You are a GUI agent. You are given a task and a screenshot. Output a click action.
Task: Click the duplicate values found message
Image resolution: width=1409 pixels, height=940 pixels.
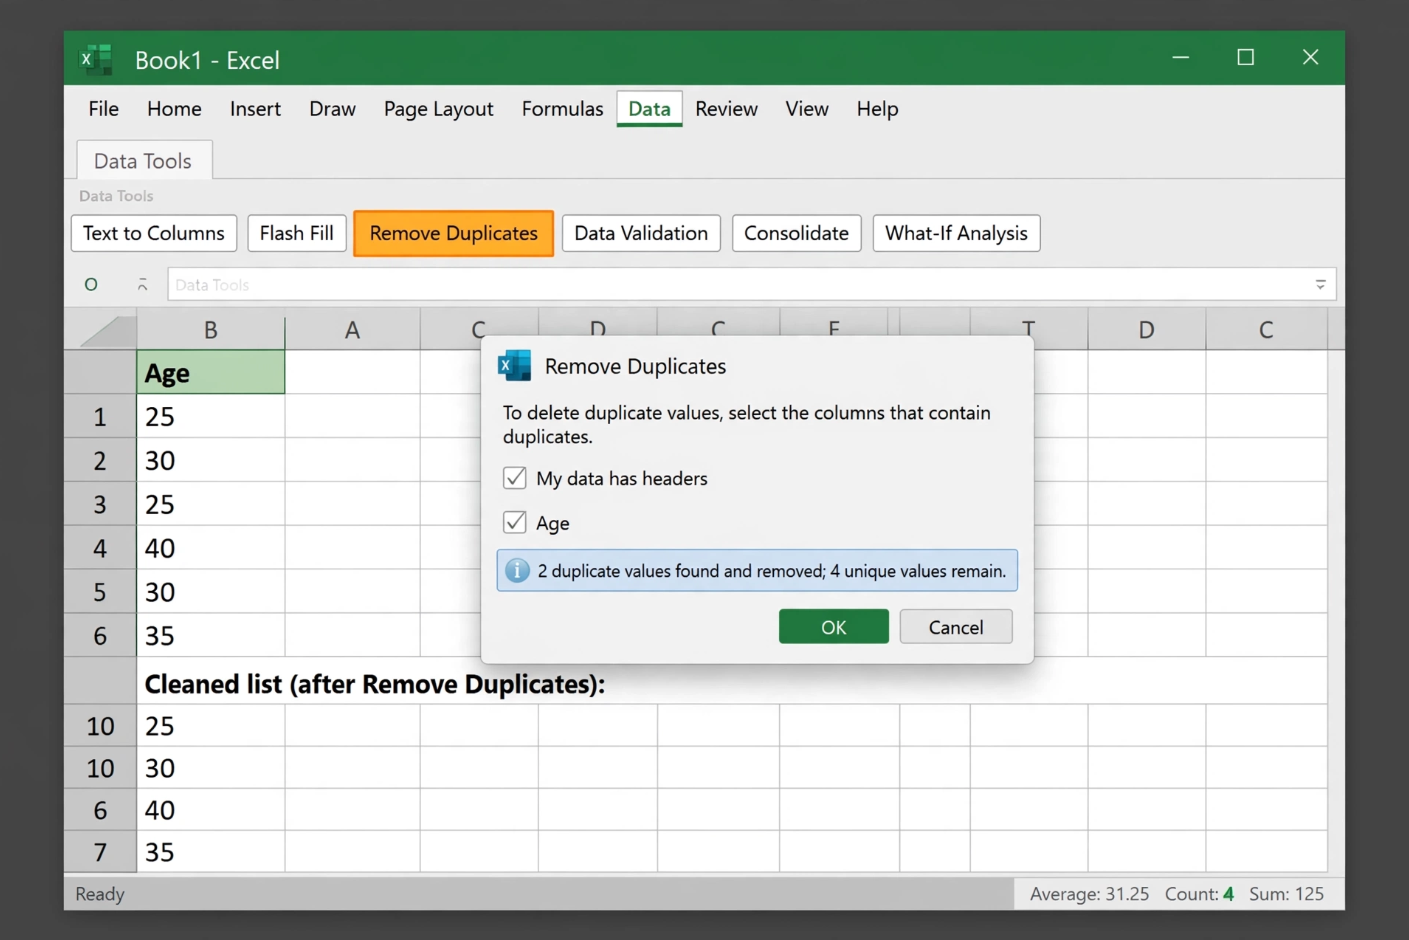click(x=757, y=571)
